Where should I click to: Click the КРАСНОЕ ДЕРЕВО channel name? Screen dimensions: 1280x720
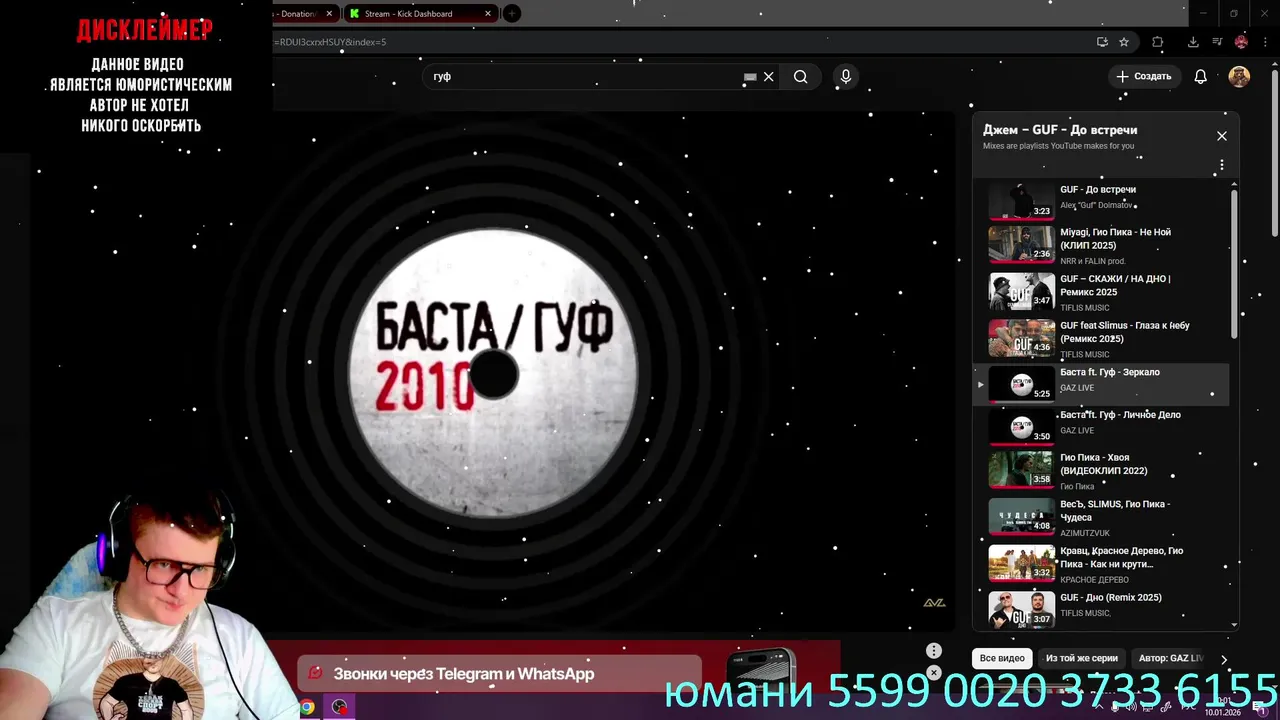coord(1094,580)
